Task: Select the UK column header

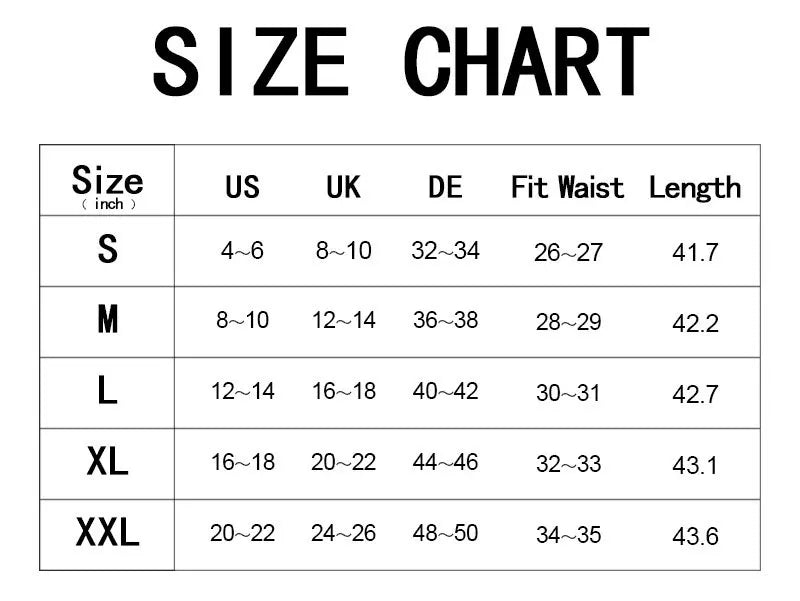Action: tap(343, 187)
